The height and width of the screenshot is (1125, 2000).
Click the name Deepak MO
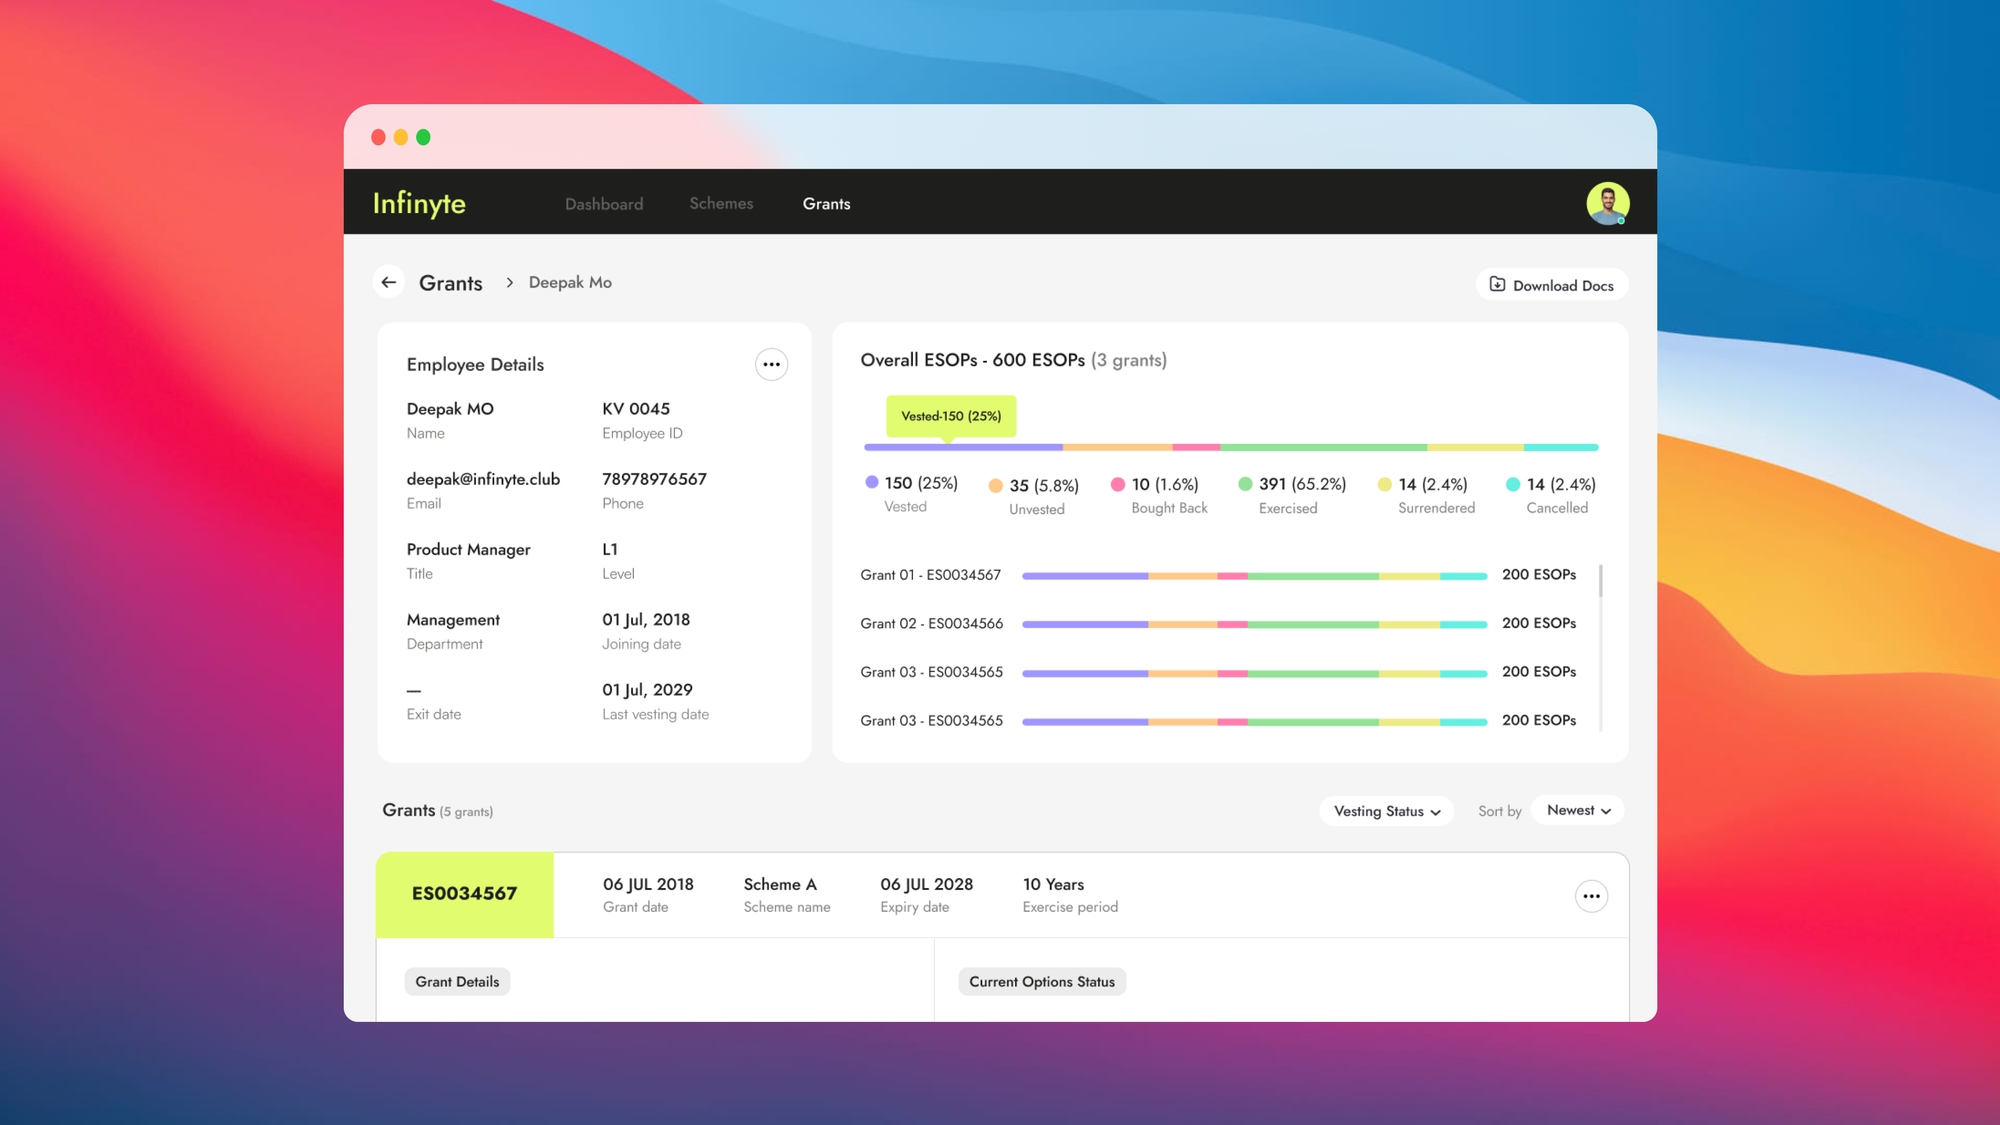point(450,409)
